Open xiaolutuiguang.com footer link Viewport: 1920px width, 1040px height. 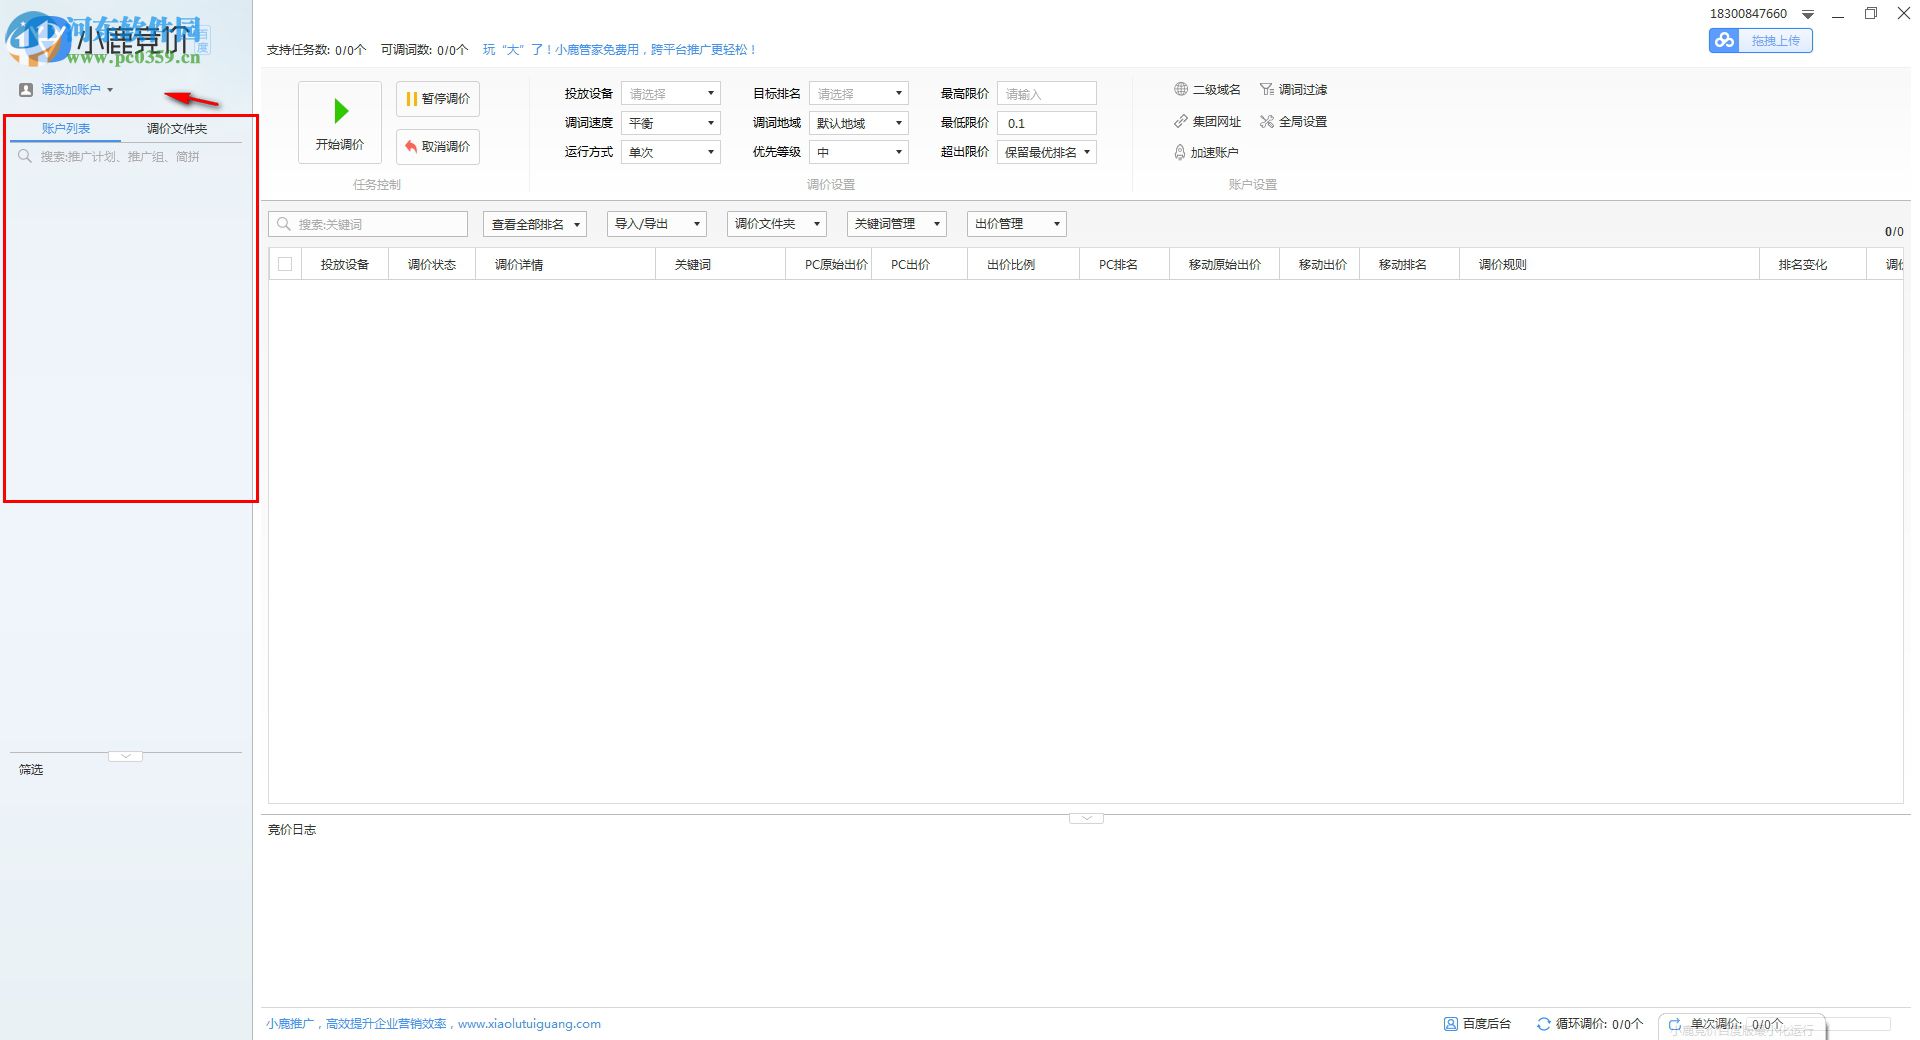529,1024
